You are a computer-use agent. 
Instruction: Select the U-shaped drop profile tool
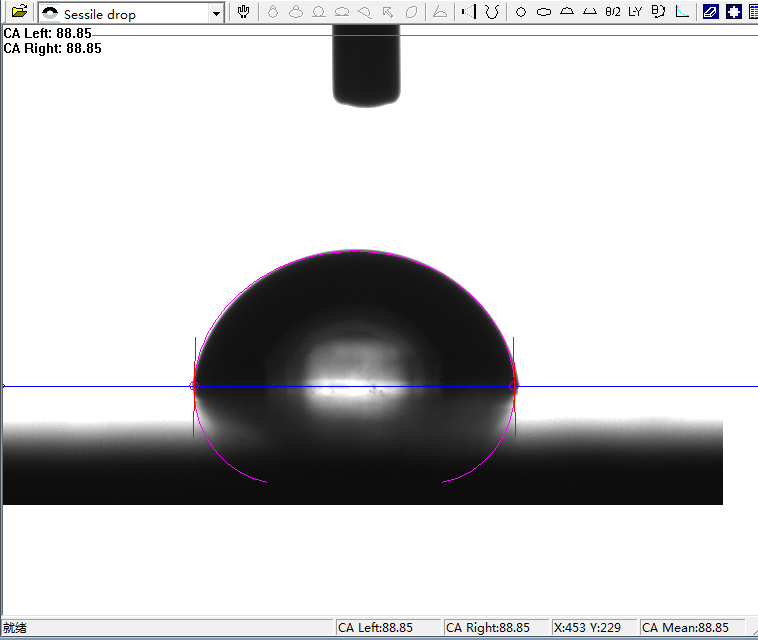pyautogui.click(x=491, y=12)
